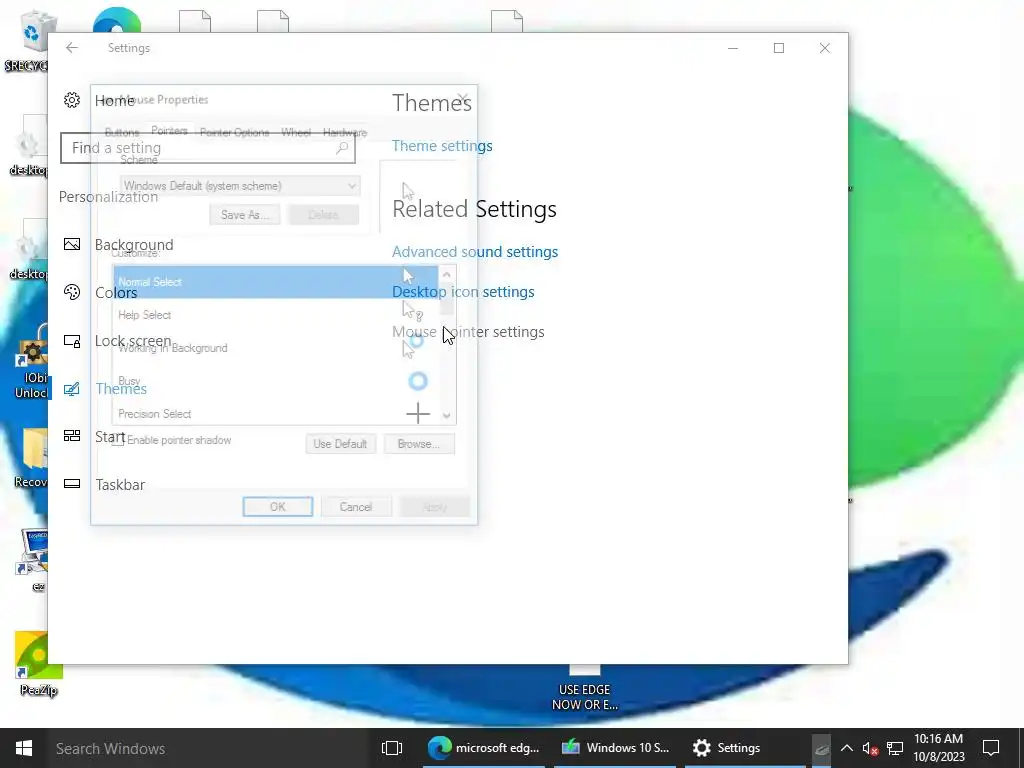Click the search magnifier in Find a setting
This screenshot has height=768, width=1024.
point(342,148)
